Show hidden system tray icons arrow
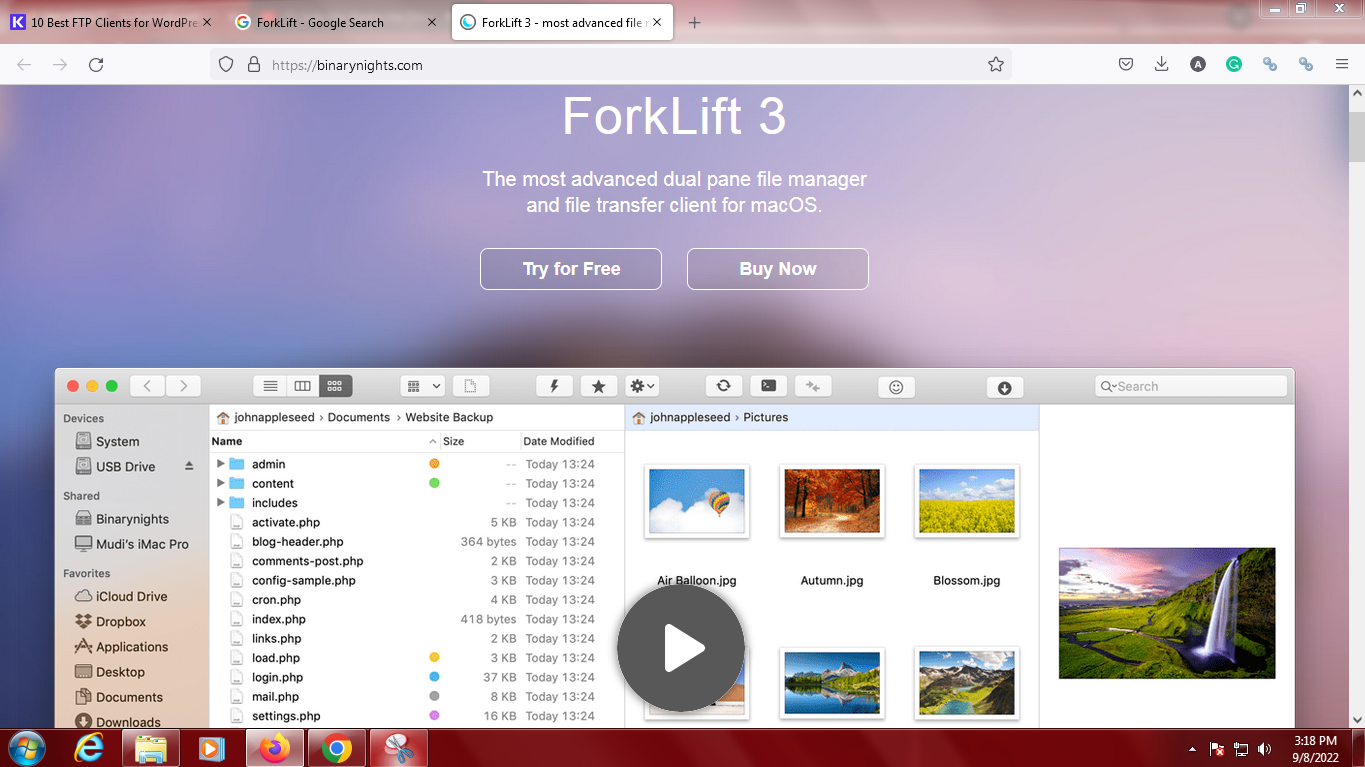Viewport: 1365px width, 767px height. (x=1191, y=748)
